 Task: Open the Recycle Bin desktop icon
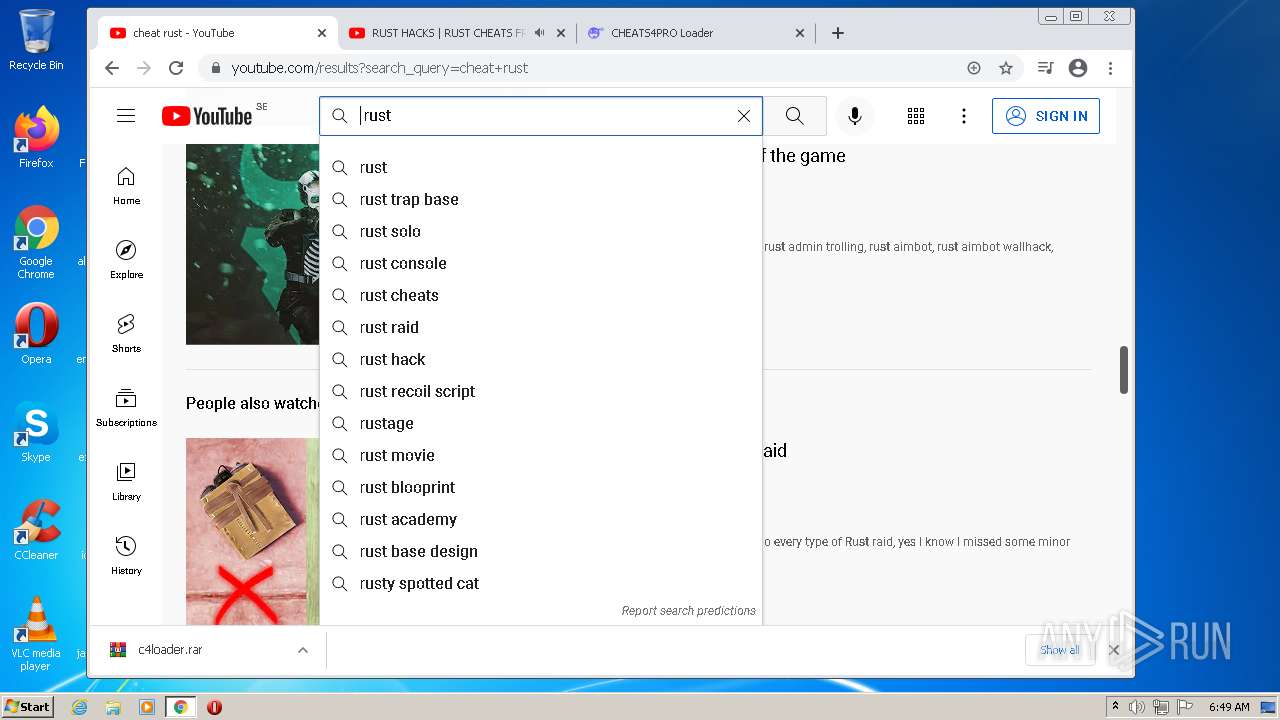pyautogui.click(x=36, y=40)
